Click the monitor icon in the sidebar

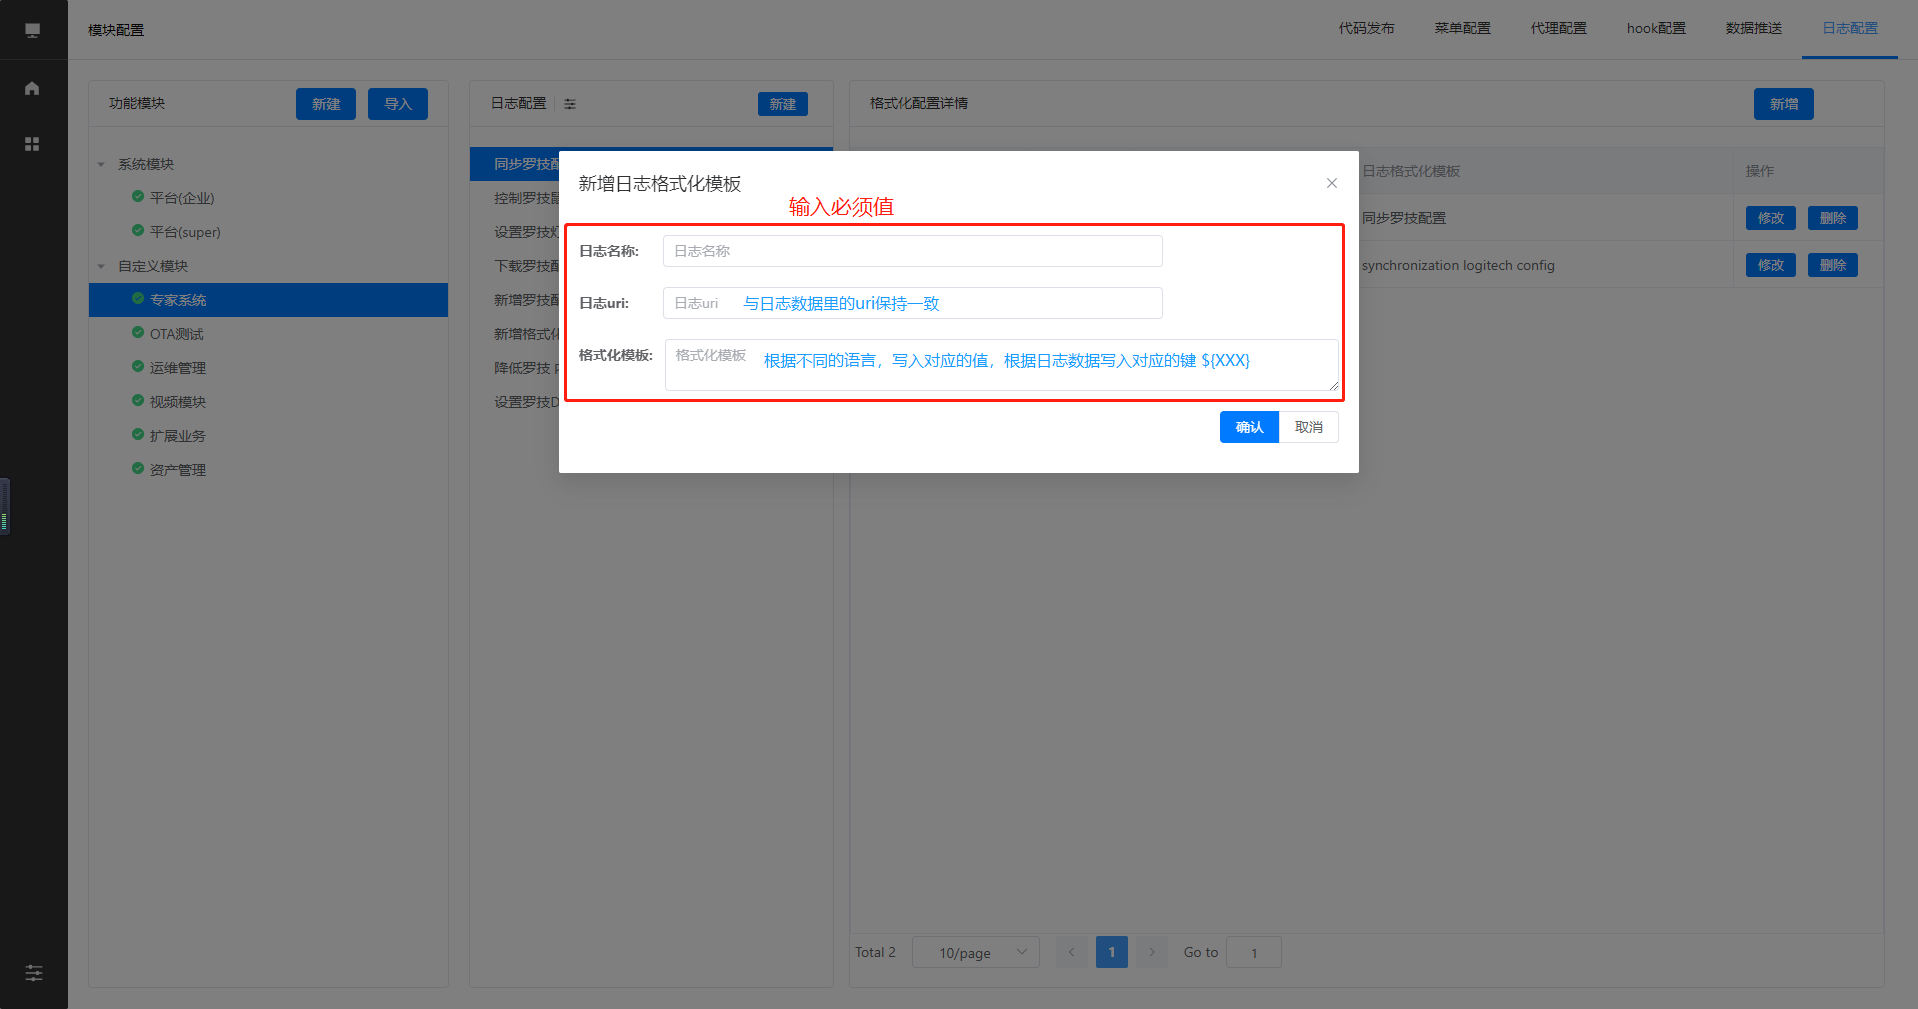pos(32,30)
